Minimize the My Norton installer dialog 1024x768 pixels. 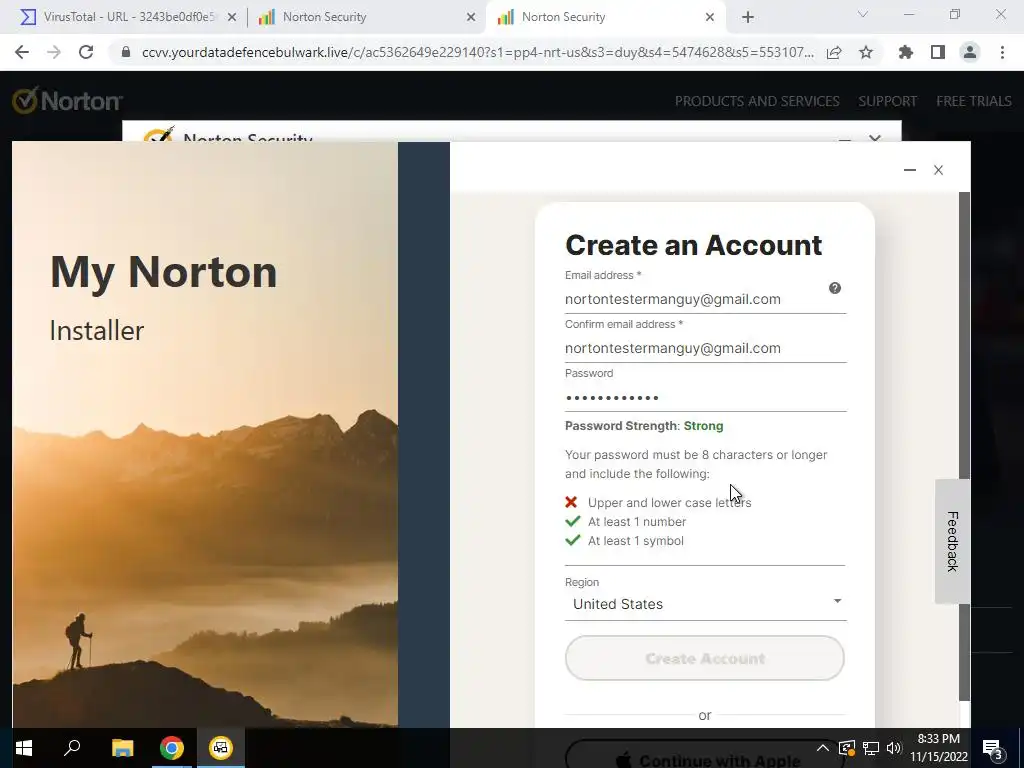click(x=910, y=170)
